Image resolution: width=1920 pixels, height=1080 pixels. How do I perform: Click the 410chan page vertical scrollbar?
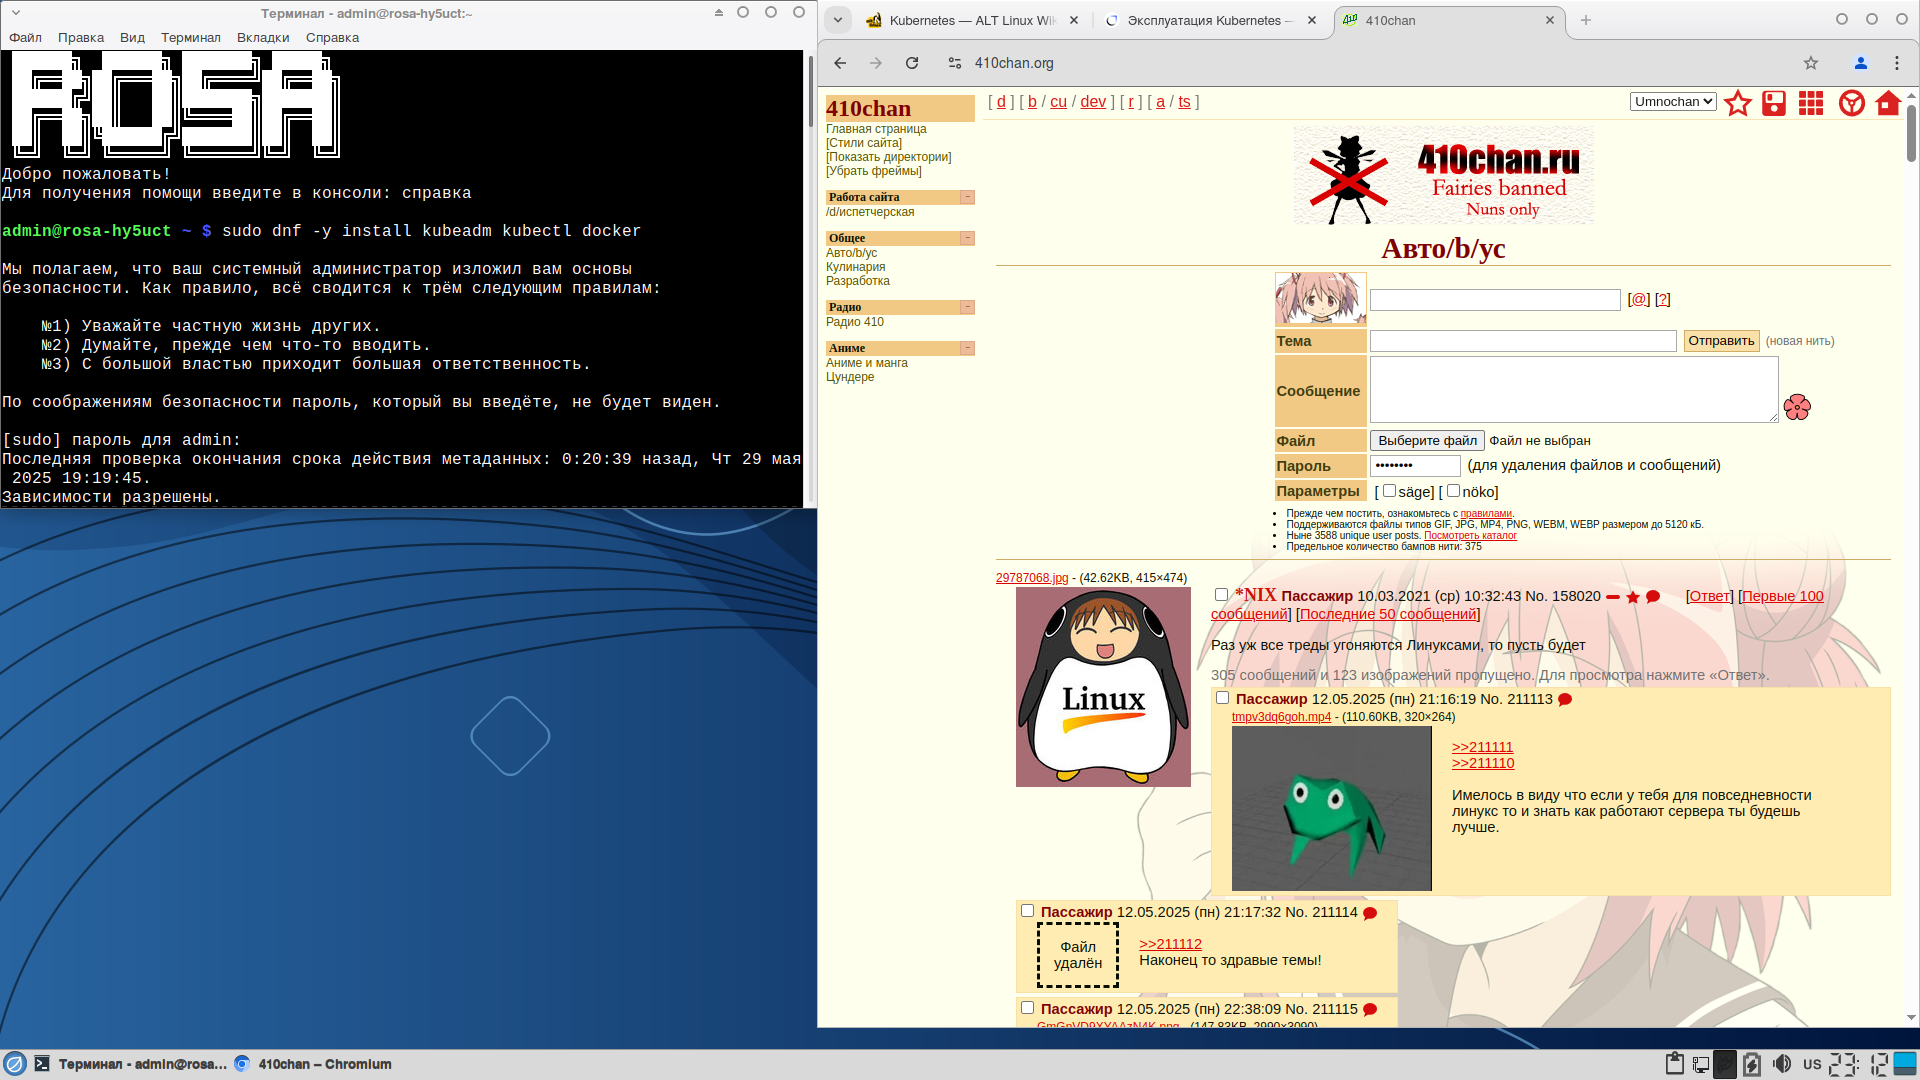point(1911,134)
